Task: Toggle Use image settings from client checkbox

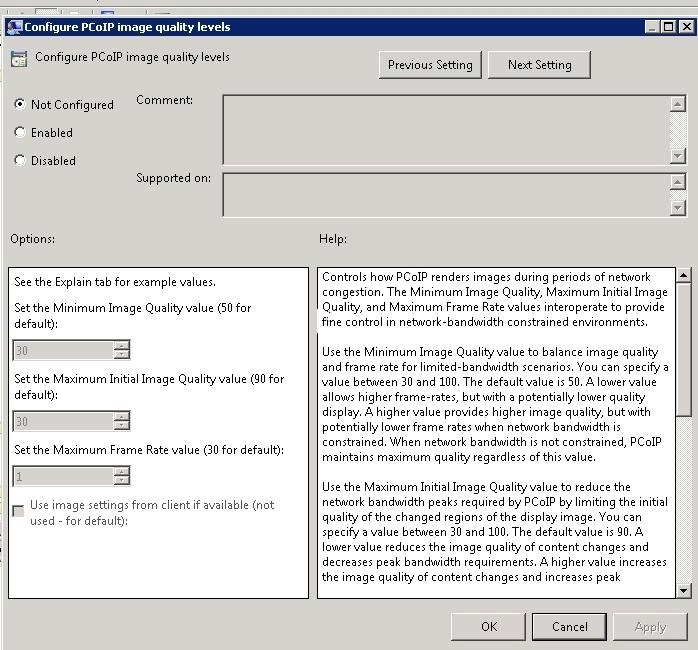Action: [x=18, y=511]
